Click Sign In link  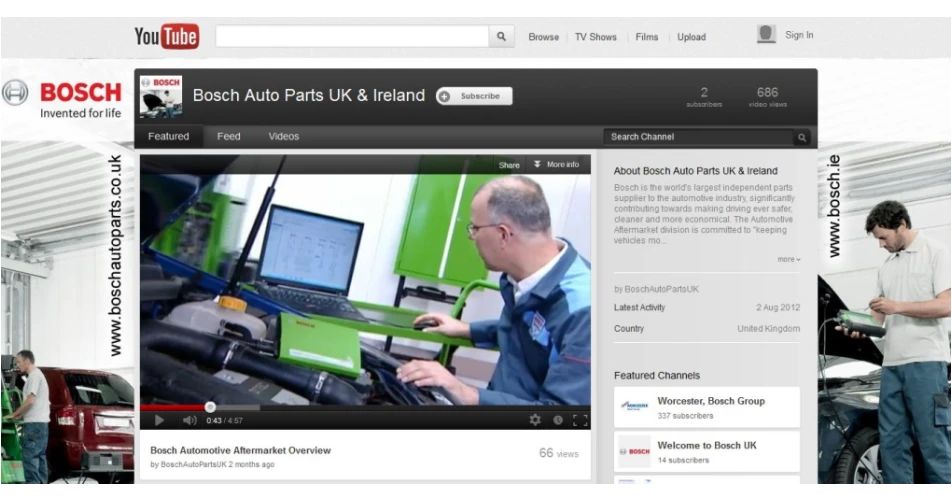click(799, 35)
